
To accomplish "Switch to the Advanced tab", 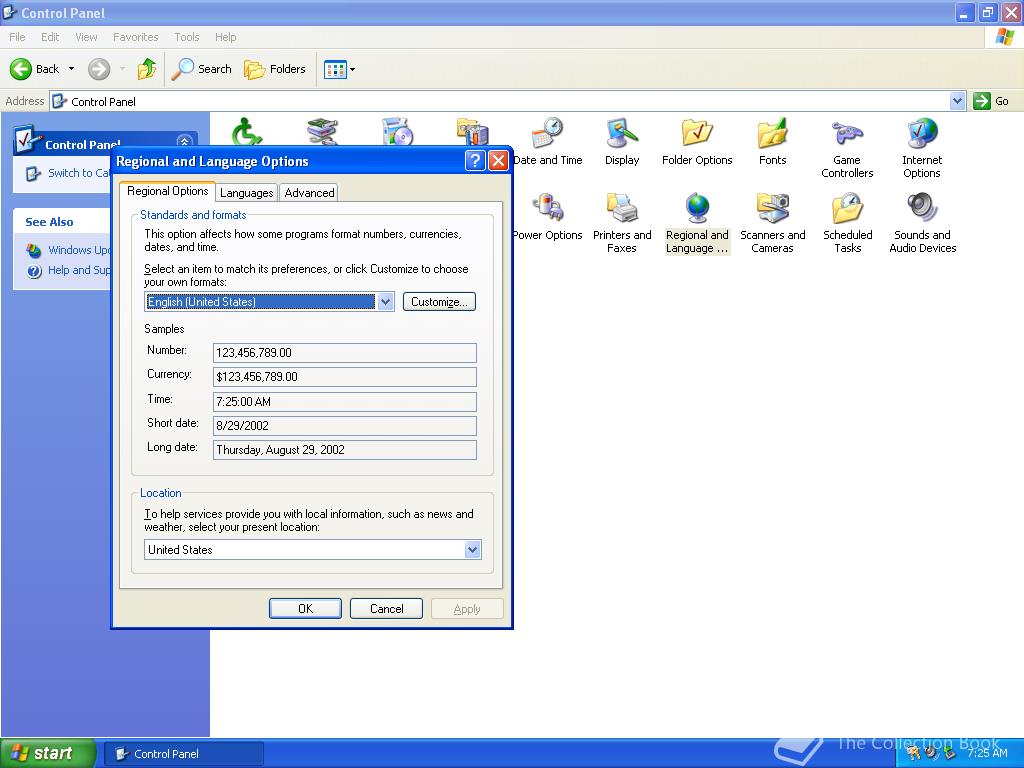I will tap(309, 192).
